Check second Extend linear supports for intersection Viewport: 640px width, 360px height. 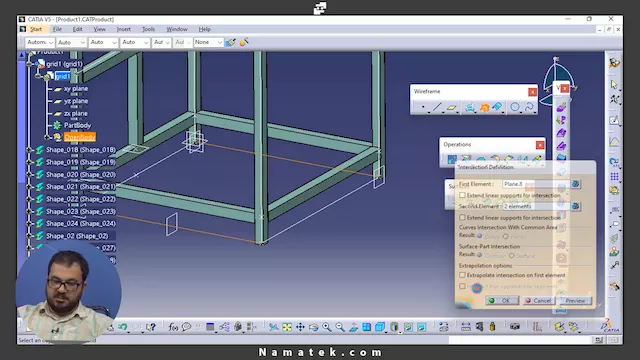pos(462,218)
